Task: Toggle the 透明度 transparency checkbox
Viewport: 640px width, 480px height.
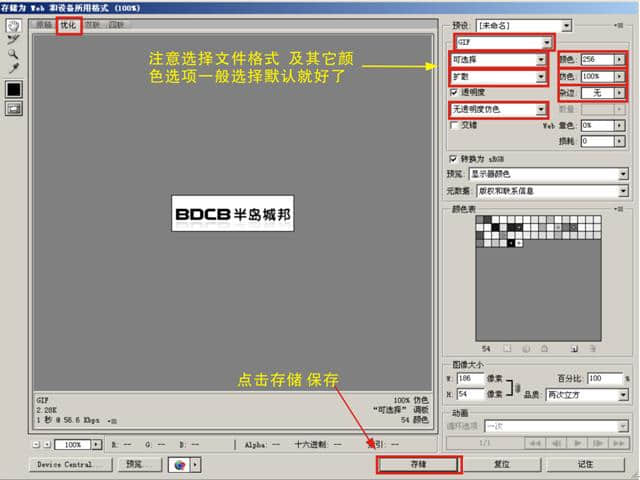Action: [456, 91]
